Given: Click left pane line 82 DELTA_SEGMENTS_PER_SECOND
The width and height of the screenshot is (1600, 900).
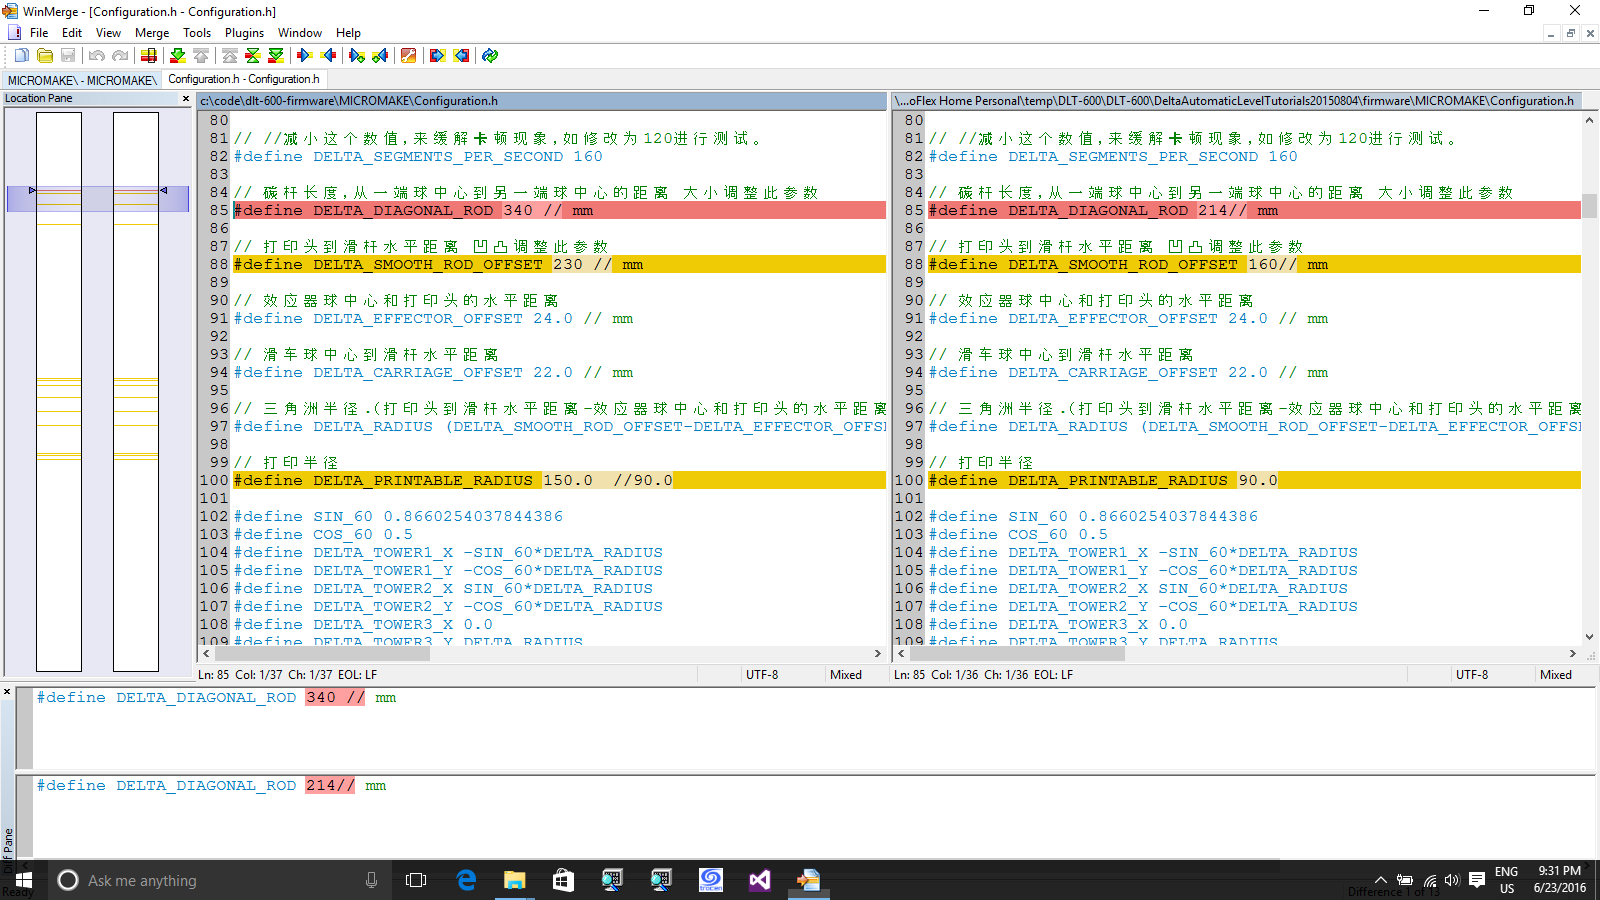Looking at the screenshot, I should click(418, 156).
